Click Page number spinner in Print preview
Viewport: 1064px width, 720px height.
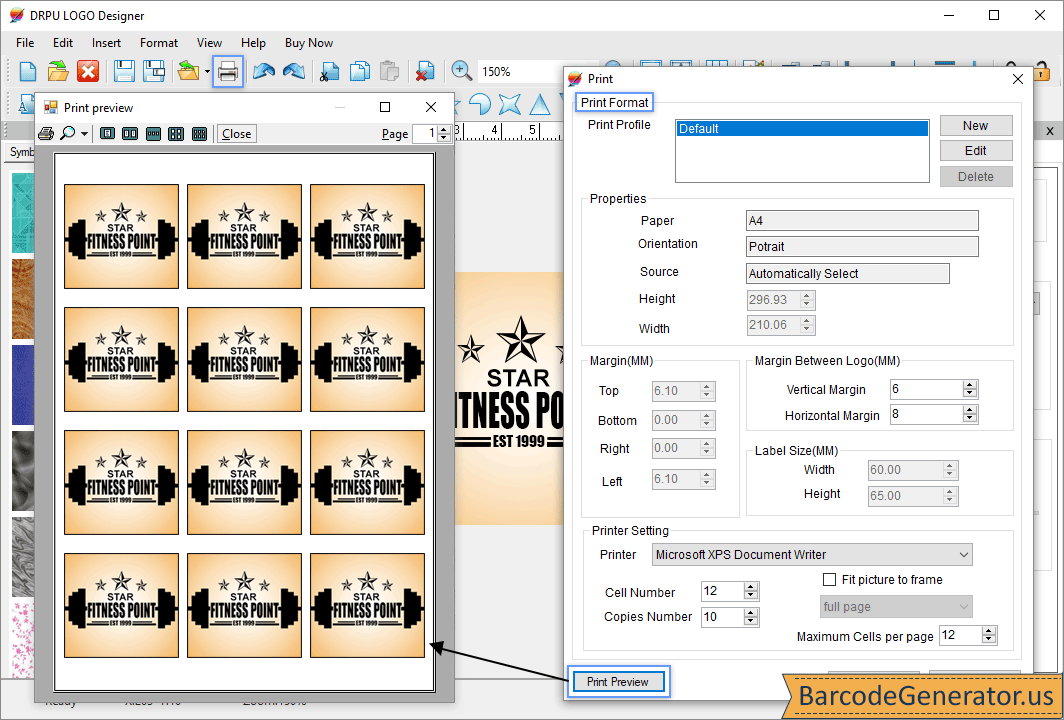(x=444, y=134)
